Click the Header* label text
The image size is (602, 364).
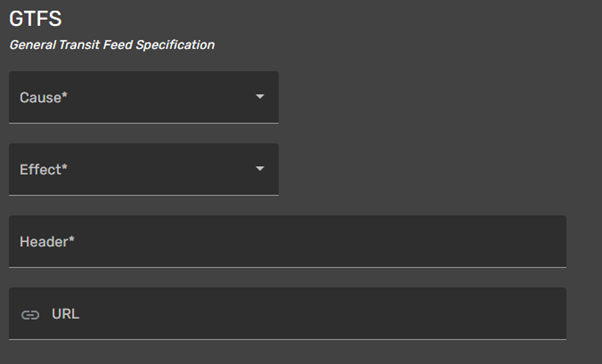click(x=47, y=242)
